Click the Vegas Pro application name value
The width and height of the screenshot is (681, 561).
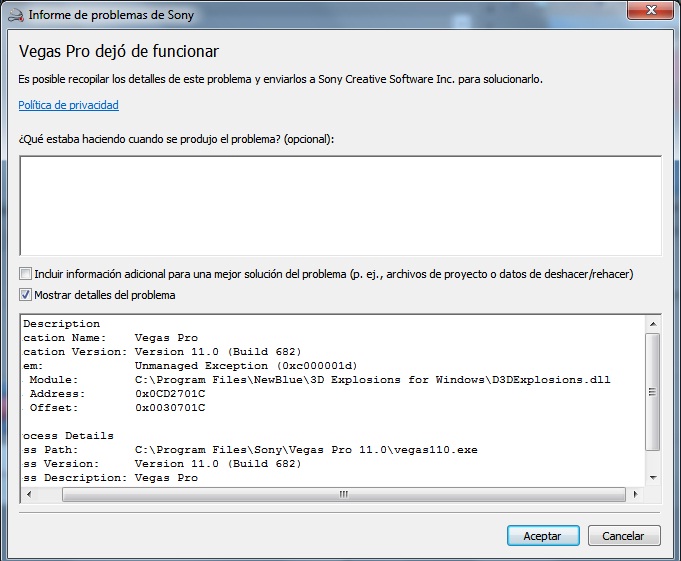tap(166, 338)
